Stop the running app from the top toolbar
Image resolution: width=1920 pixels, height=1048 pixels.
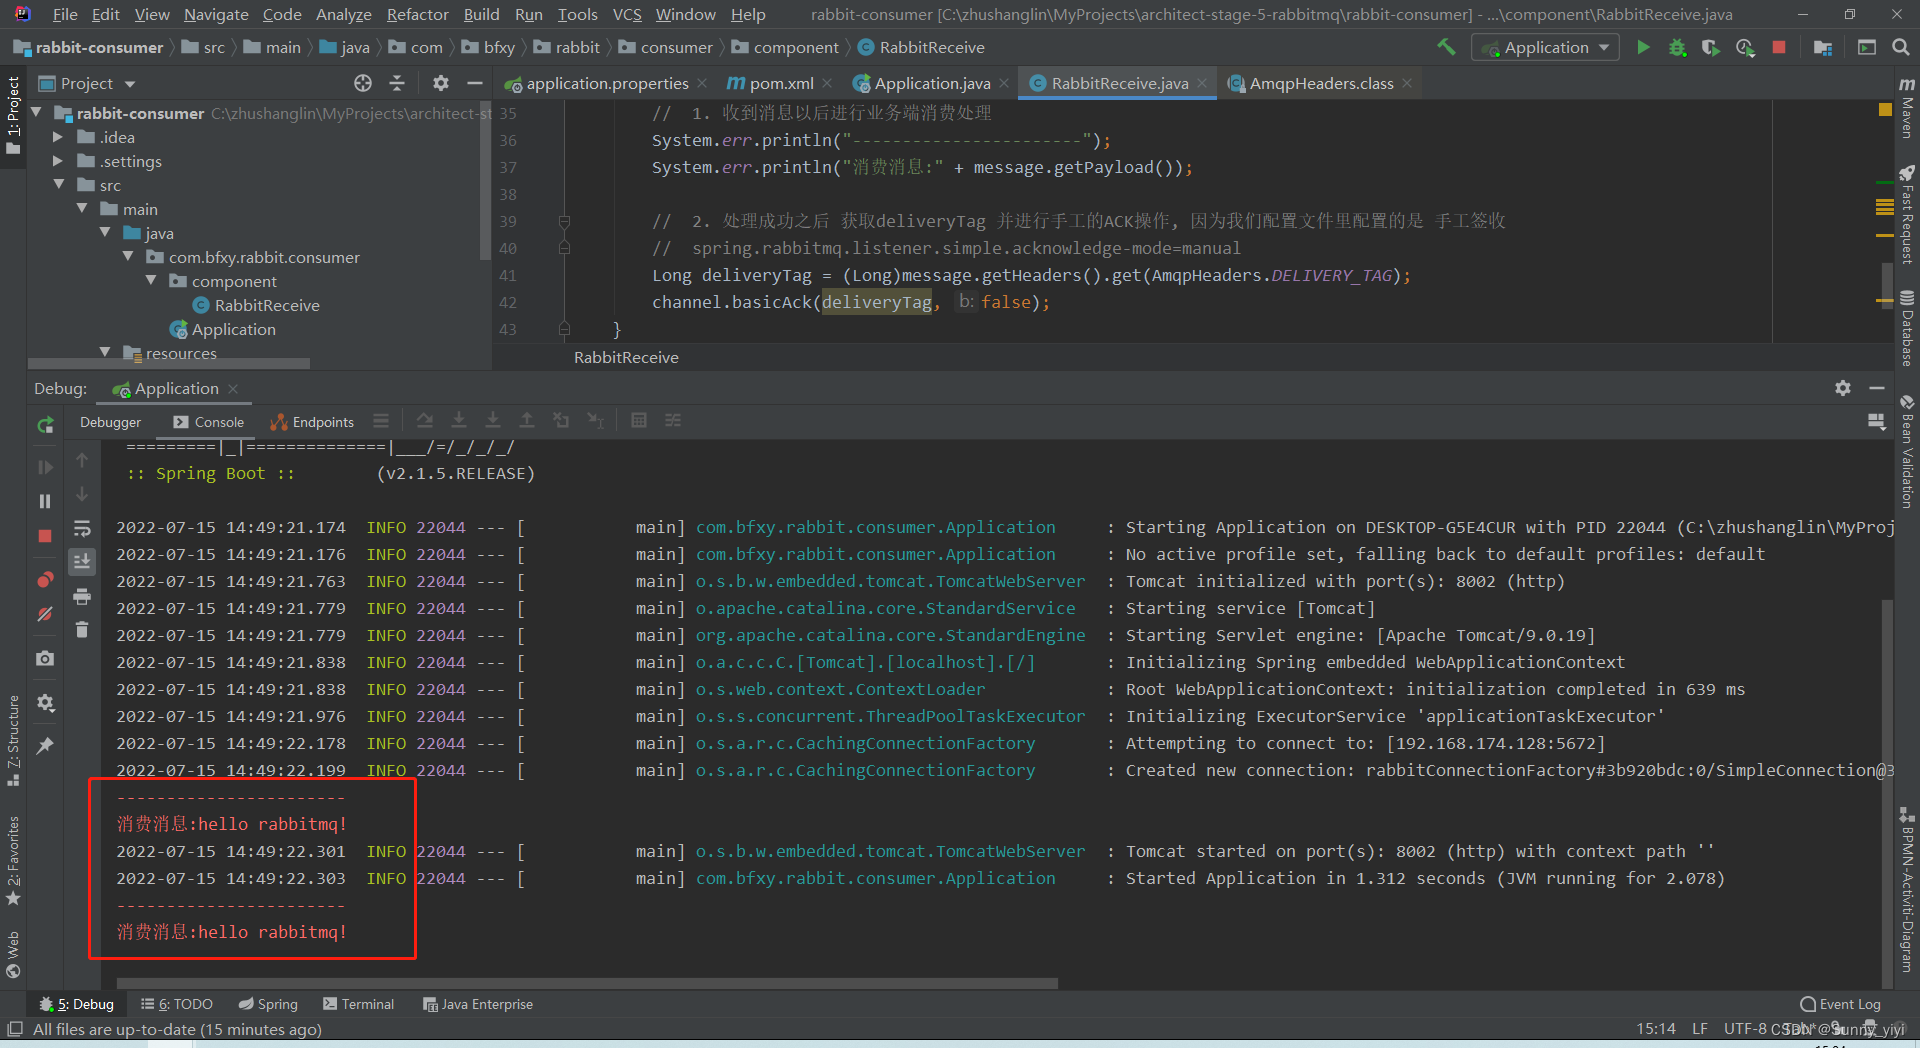click(1779, 47)
